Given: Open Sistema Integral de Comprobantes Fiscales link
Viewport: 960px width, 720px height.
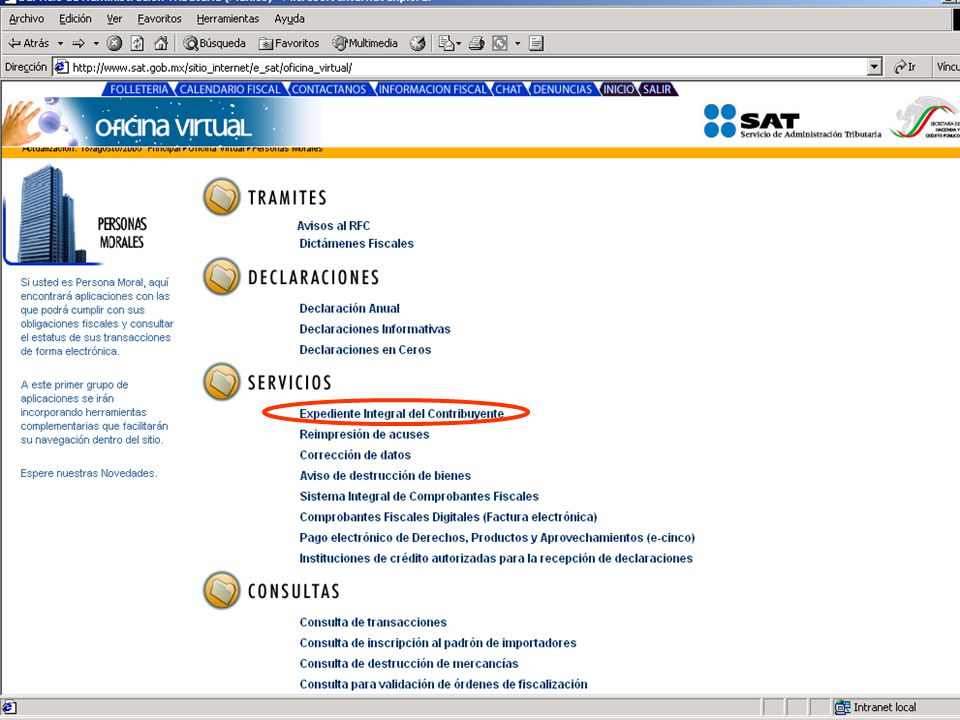Looking at the screenshot, I should pyautogui.click(x=419, y=497).
